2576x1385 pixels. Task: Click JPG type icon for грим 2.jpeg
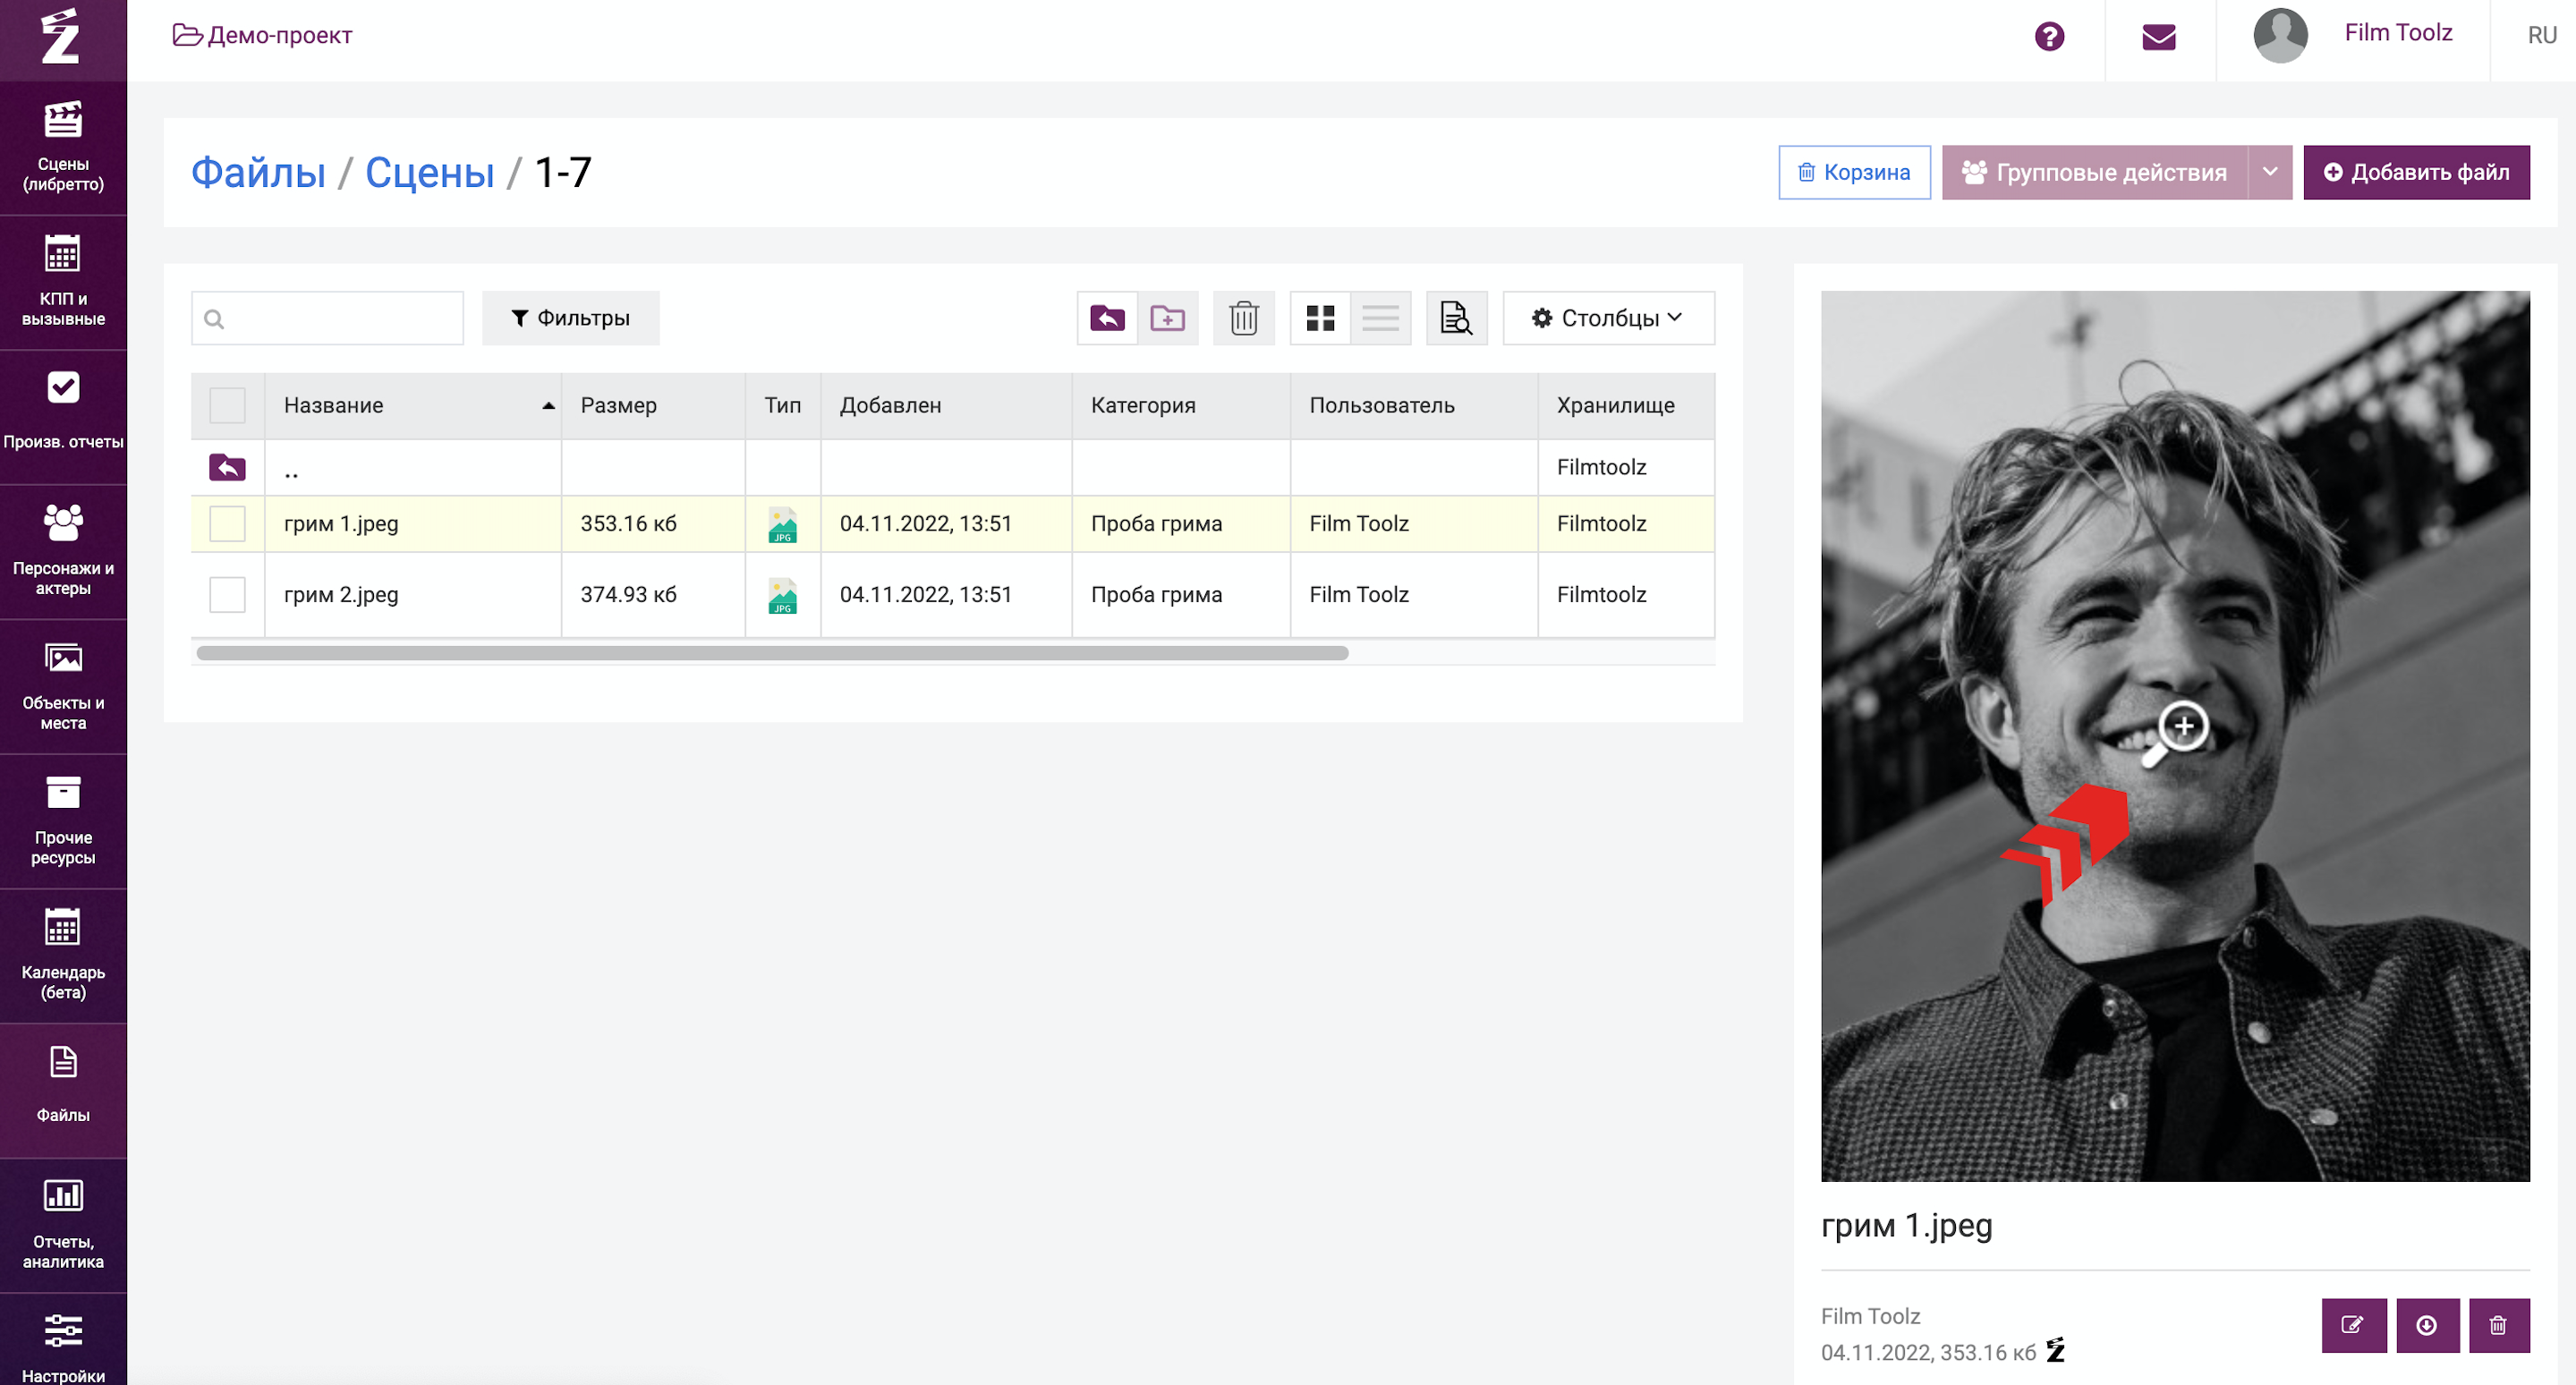782,595
